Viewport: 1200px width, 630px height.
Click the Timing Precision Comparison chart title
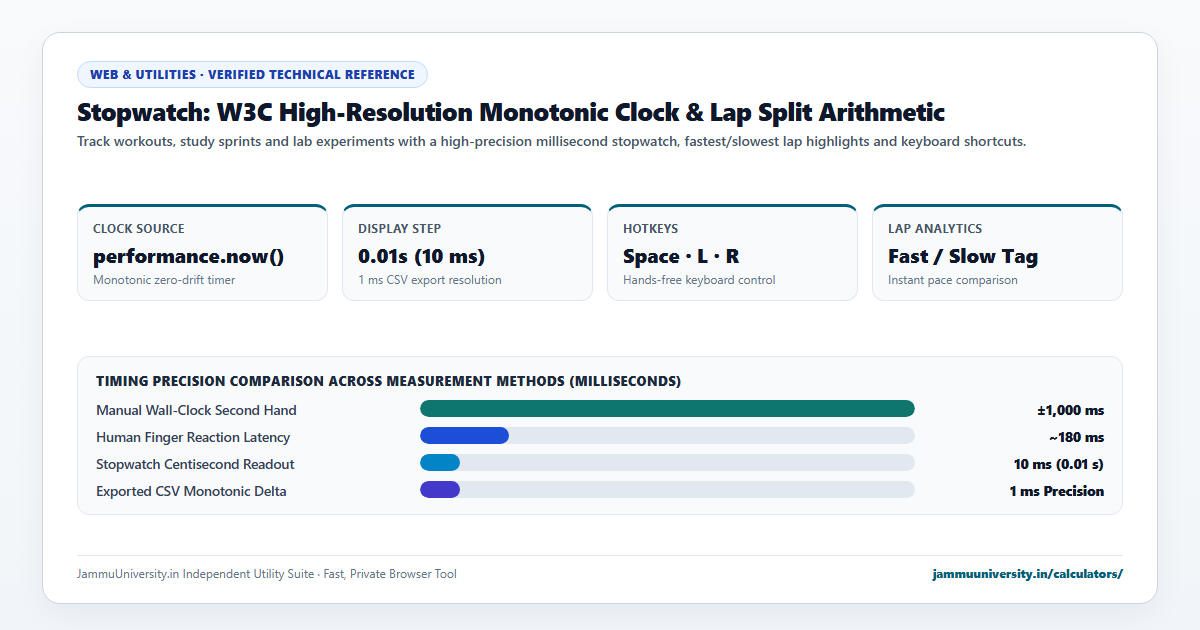388,381
